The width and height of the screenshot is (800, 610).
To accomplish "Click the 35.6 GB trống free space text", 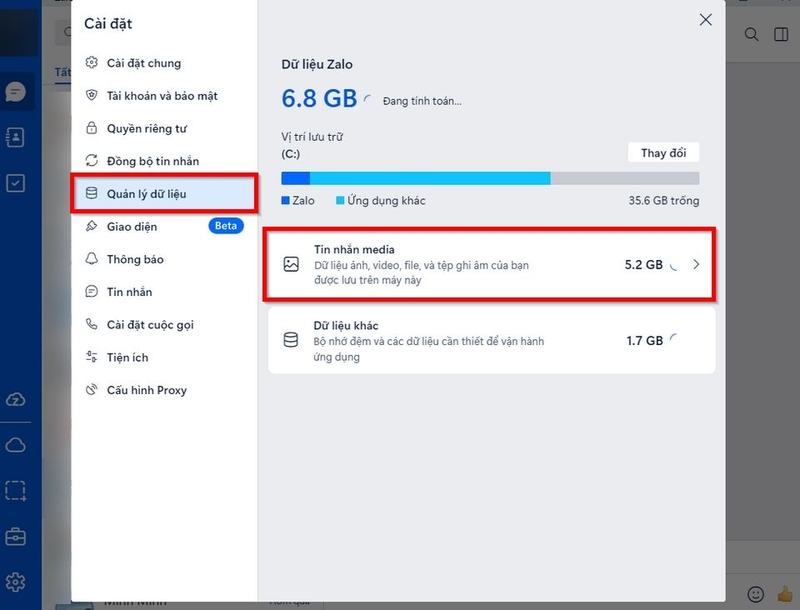I will tap(664, 200).
